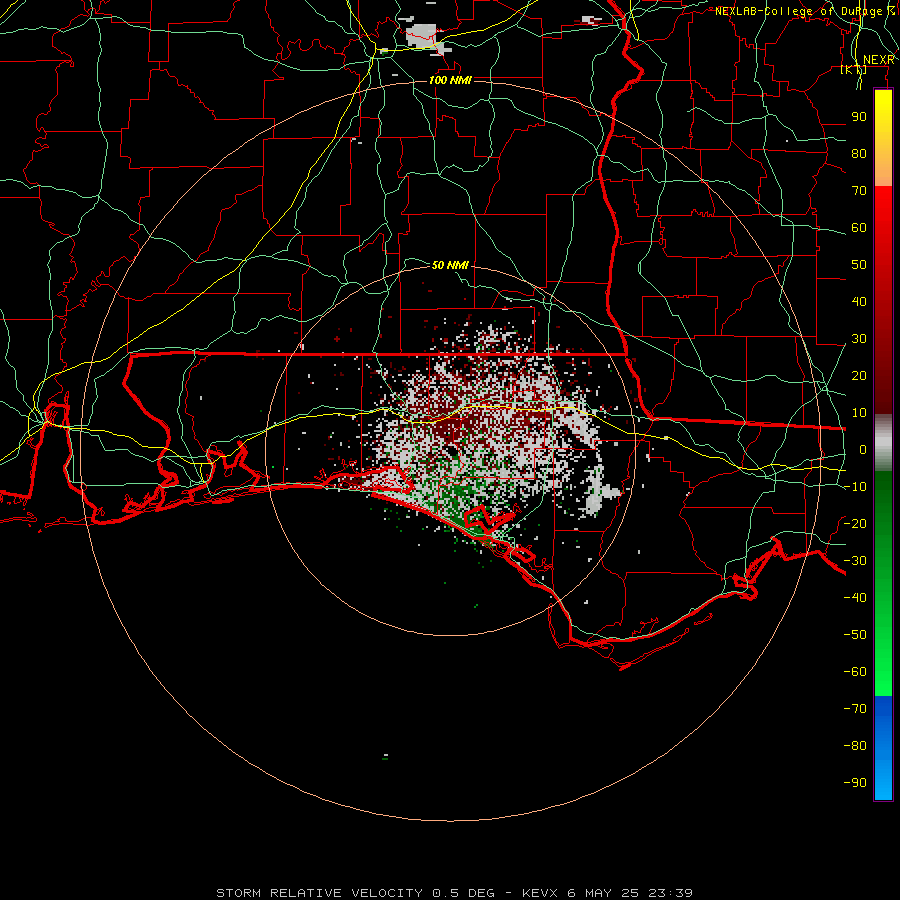Pick the bright green segment of the color bar
The height and width of the screenshot is (900, 900).
click(x=883, y=660)
